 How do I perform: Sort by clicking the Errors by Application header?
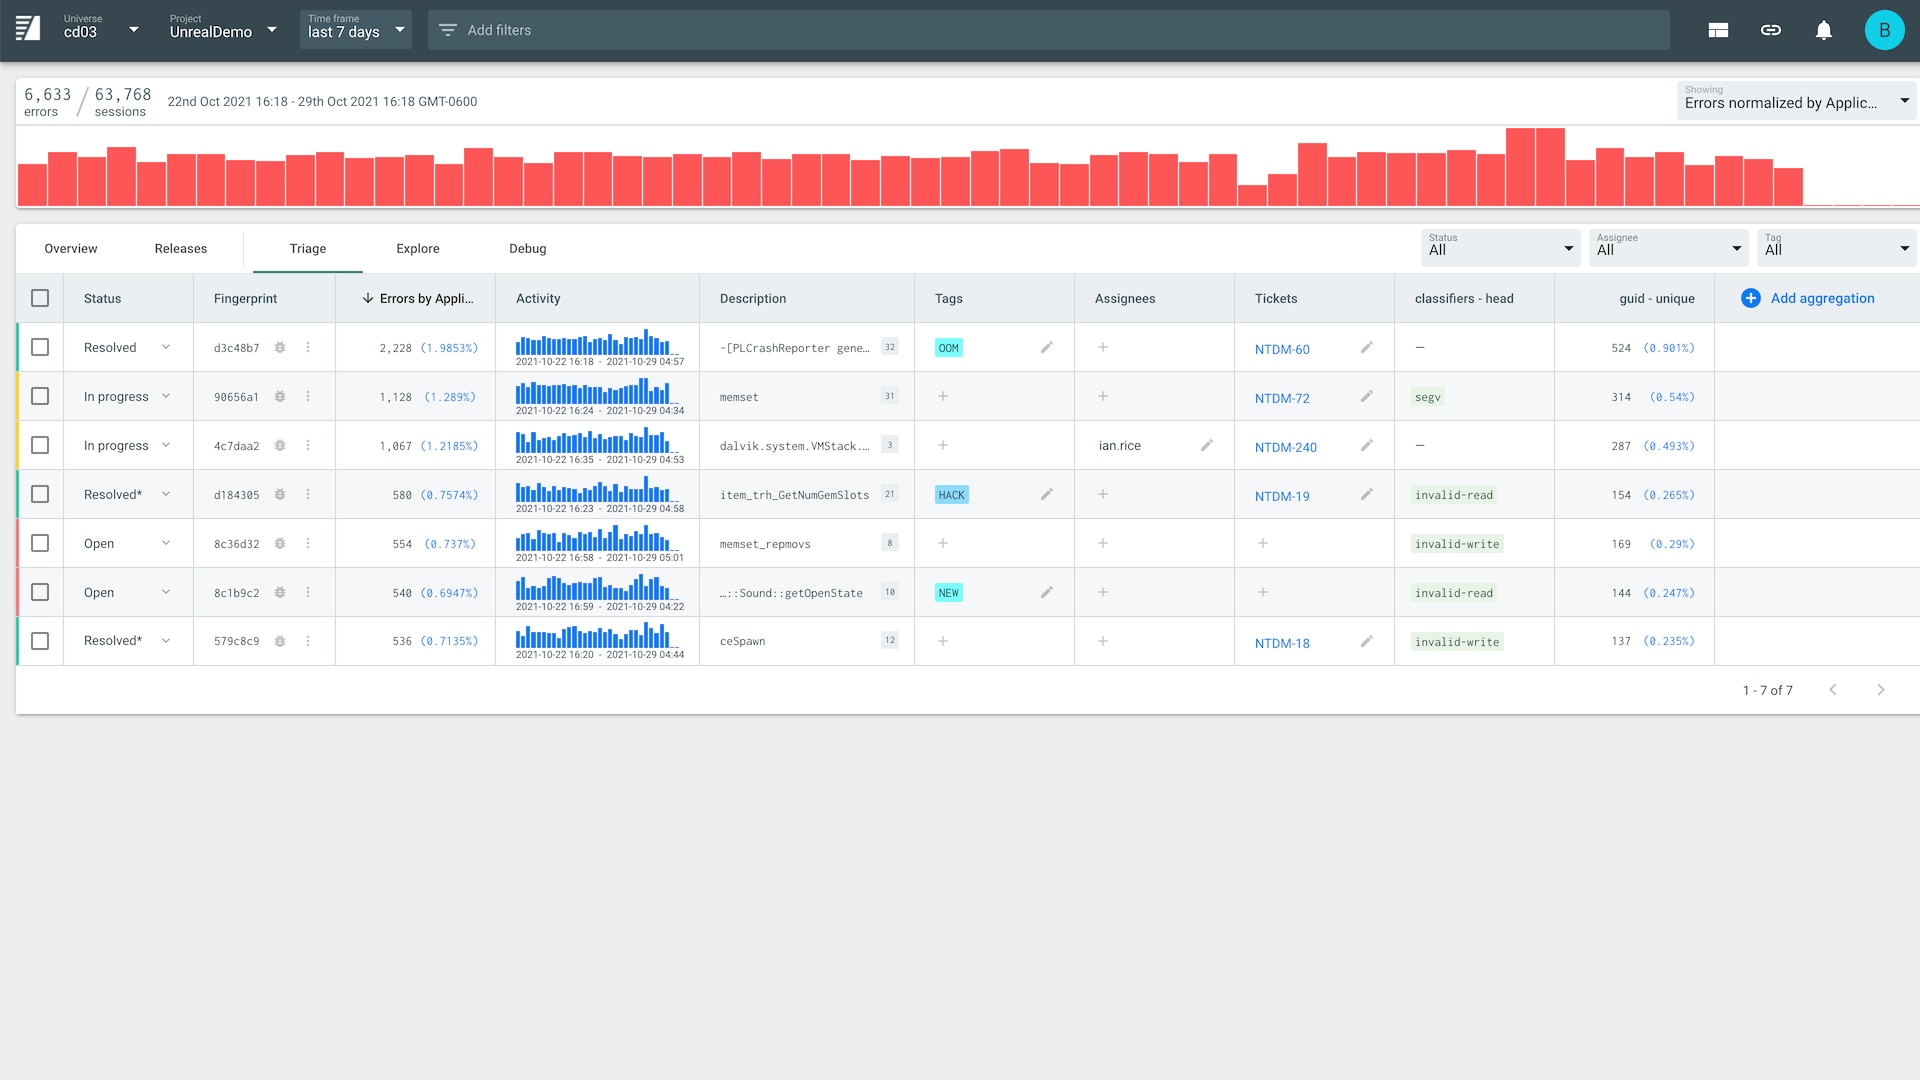(x=425, y=298)
